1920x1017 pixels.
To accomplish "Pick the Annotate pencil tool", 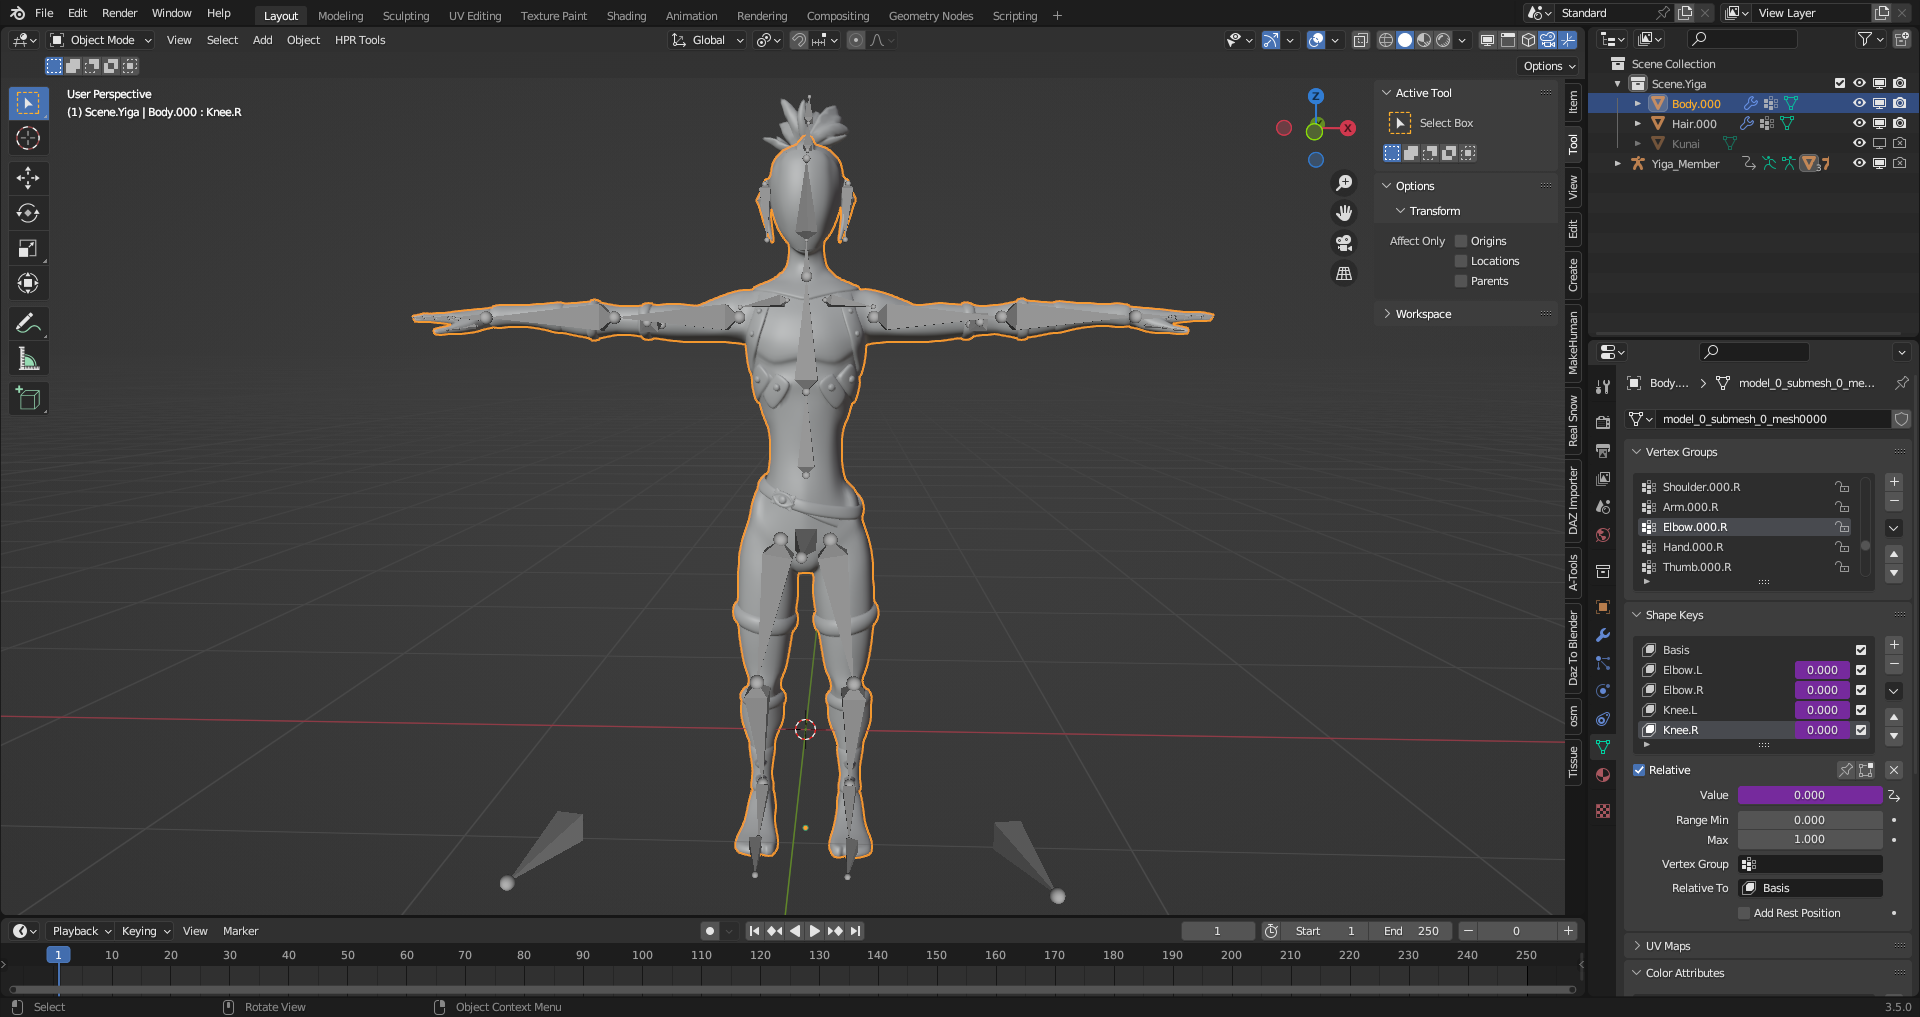I will point(28,323).
